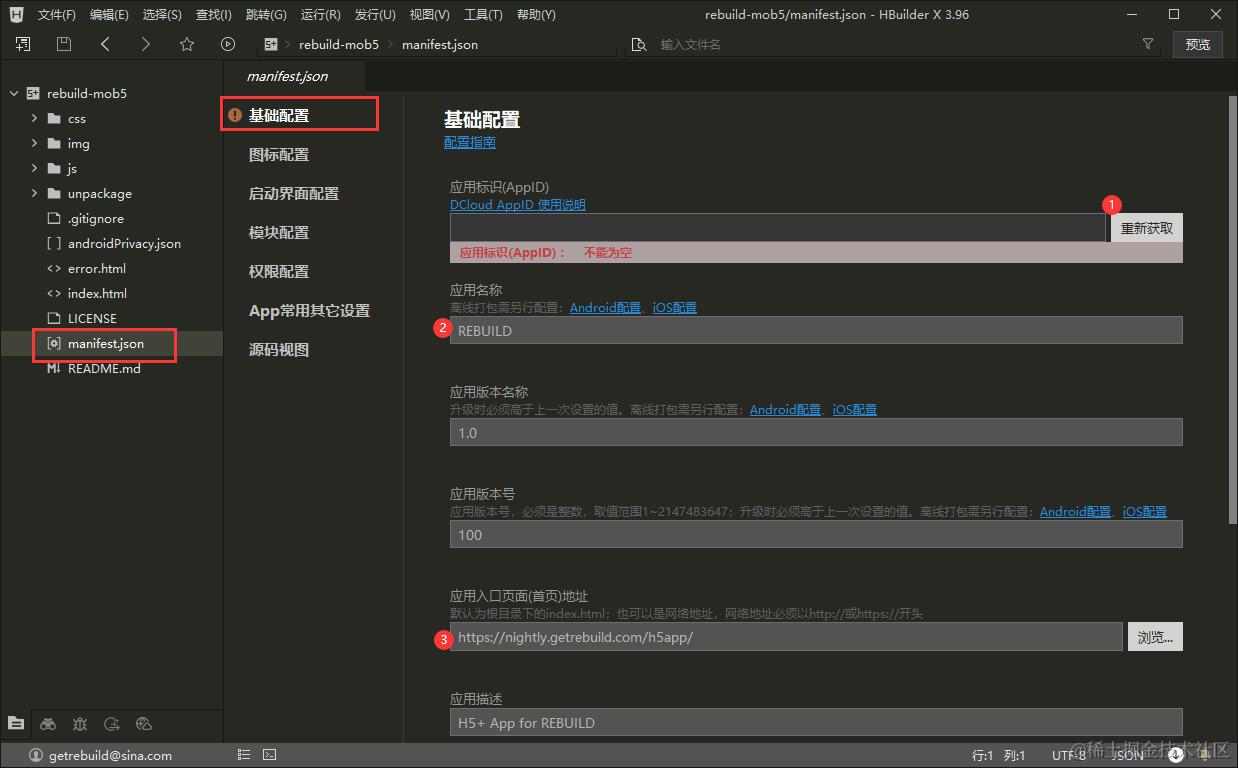Open the 文件(F) menu
1238x768 pixels.
click(57, 15)
